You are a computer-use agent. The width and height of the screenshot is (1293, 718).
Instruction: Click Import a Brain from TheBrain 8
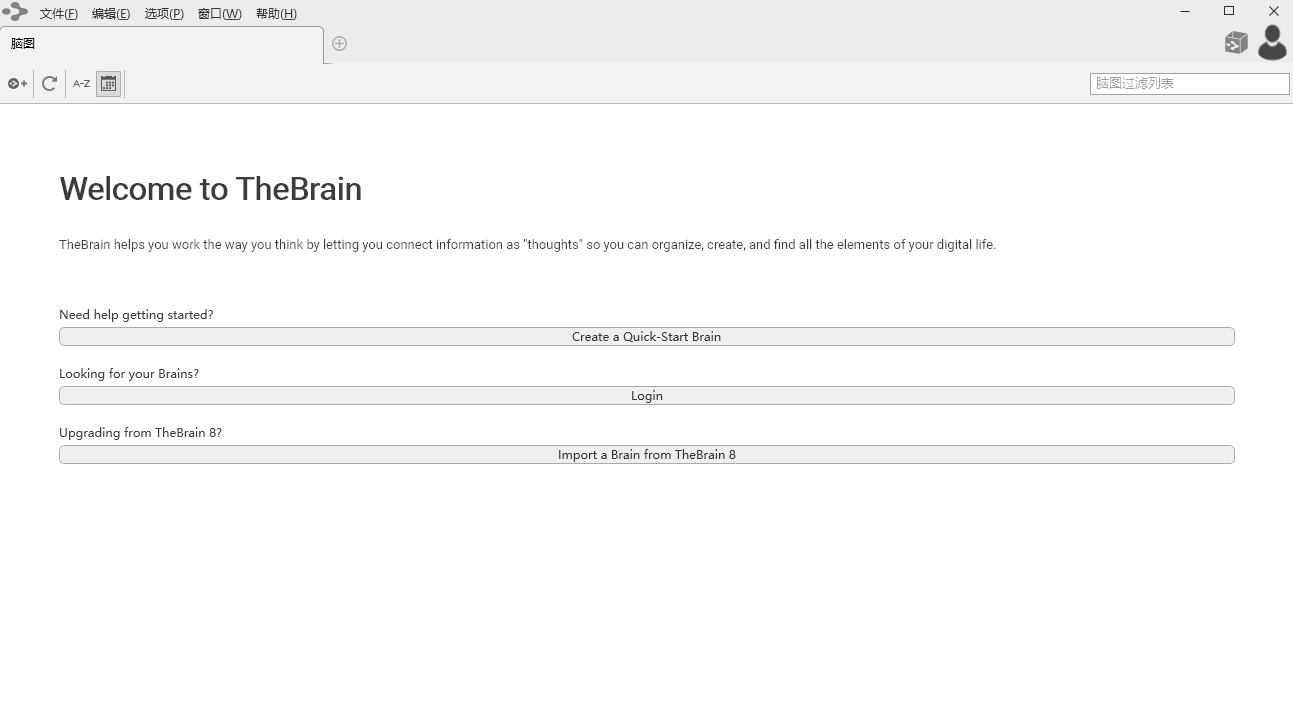(647, 455)
